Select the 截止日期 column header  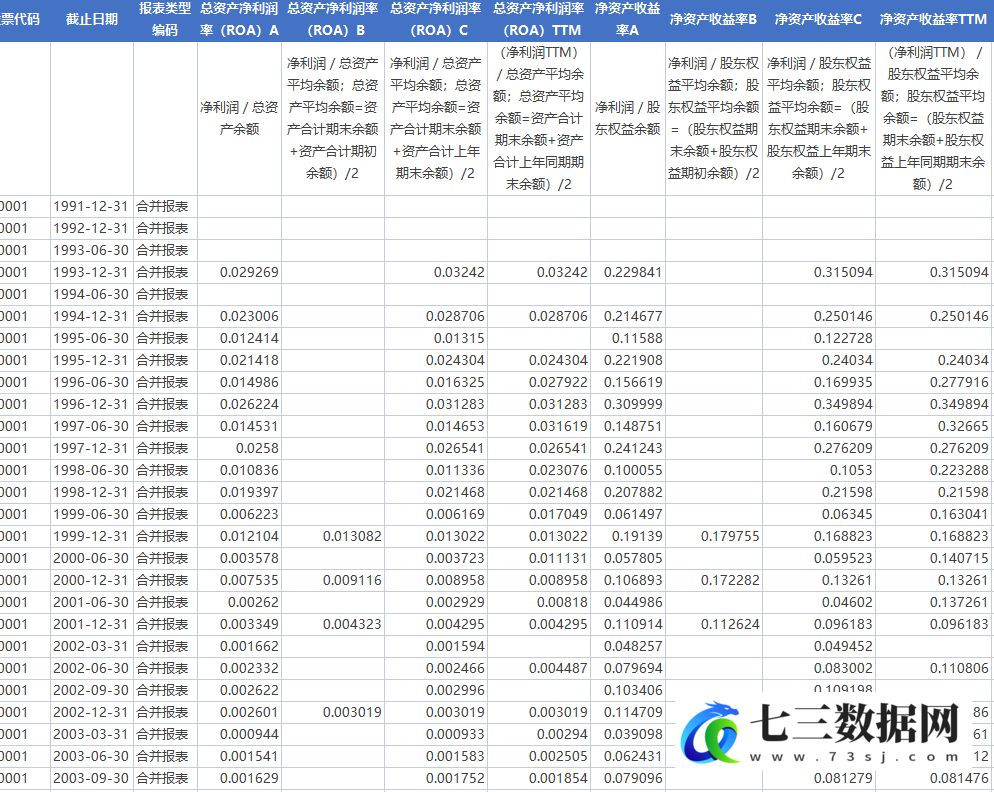pos(92,20)
